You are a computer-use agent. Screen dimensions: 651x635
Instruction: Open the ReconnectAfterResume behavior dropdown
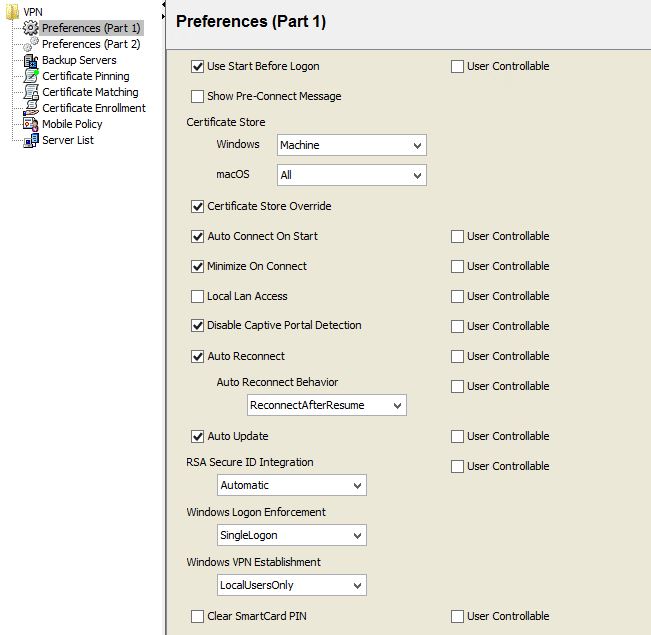click(x=327, y=405)
